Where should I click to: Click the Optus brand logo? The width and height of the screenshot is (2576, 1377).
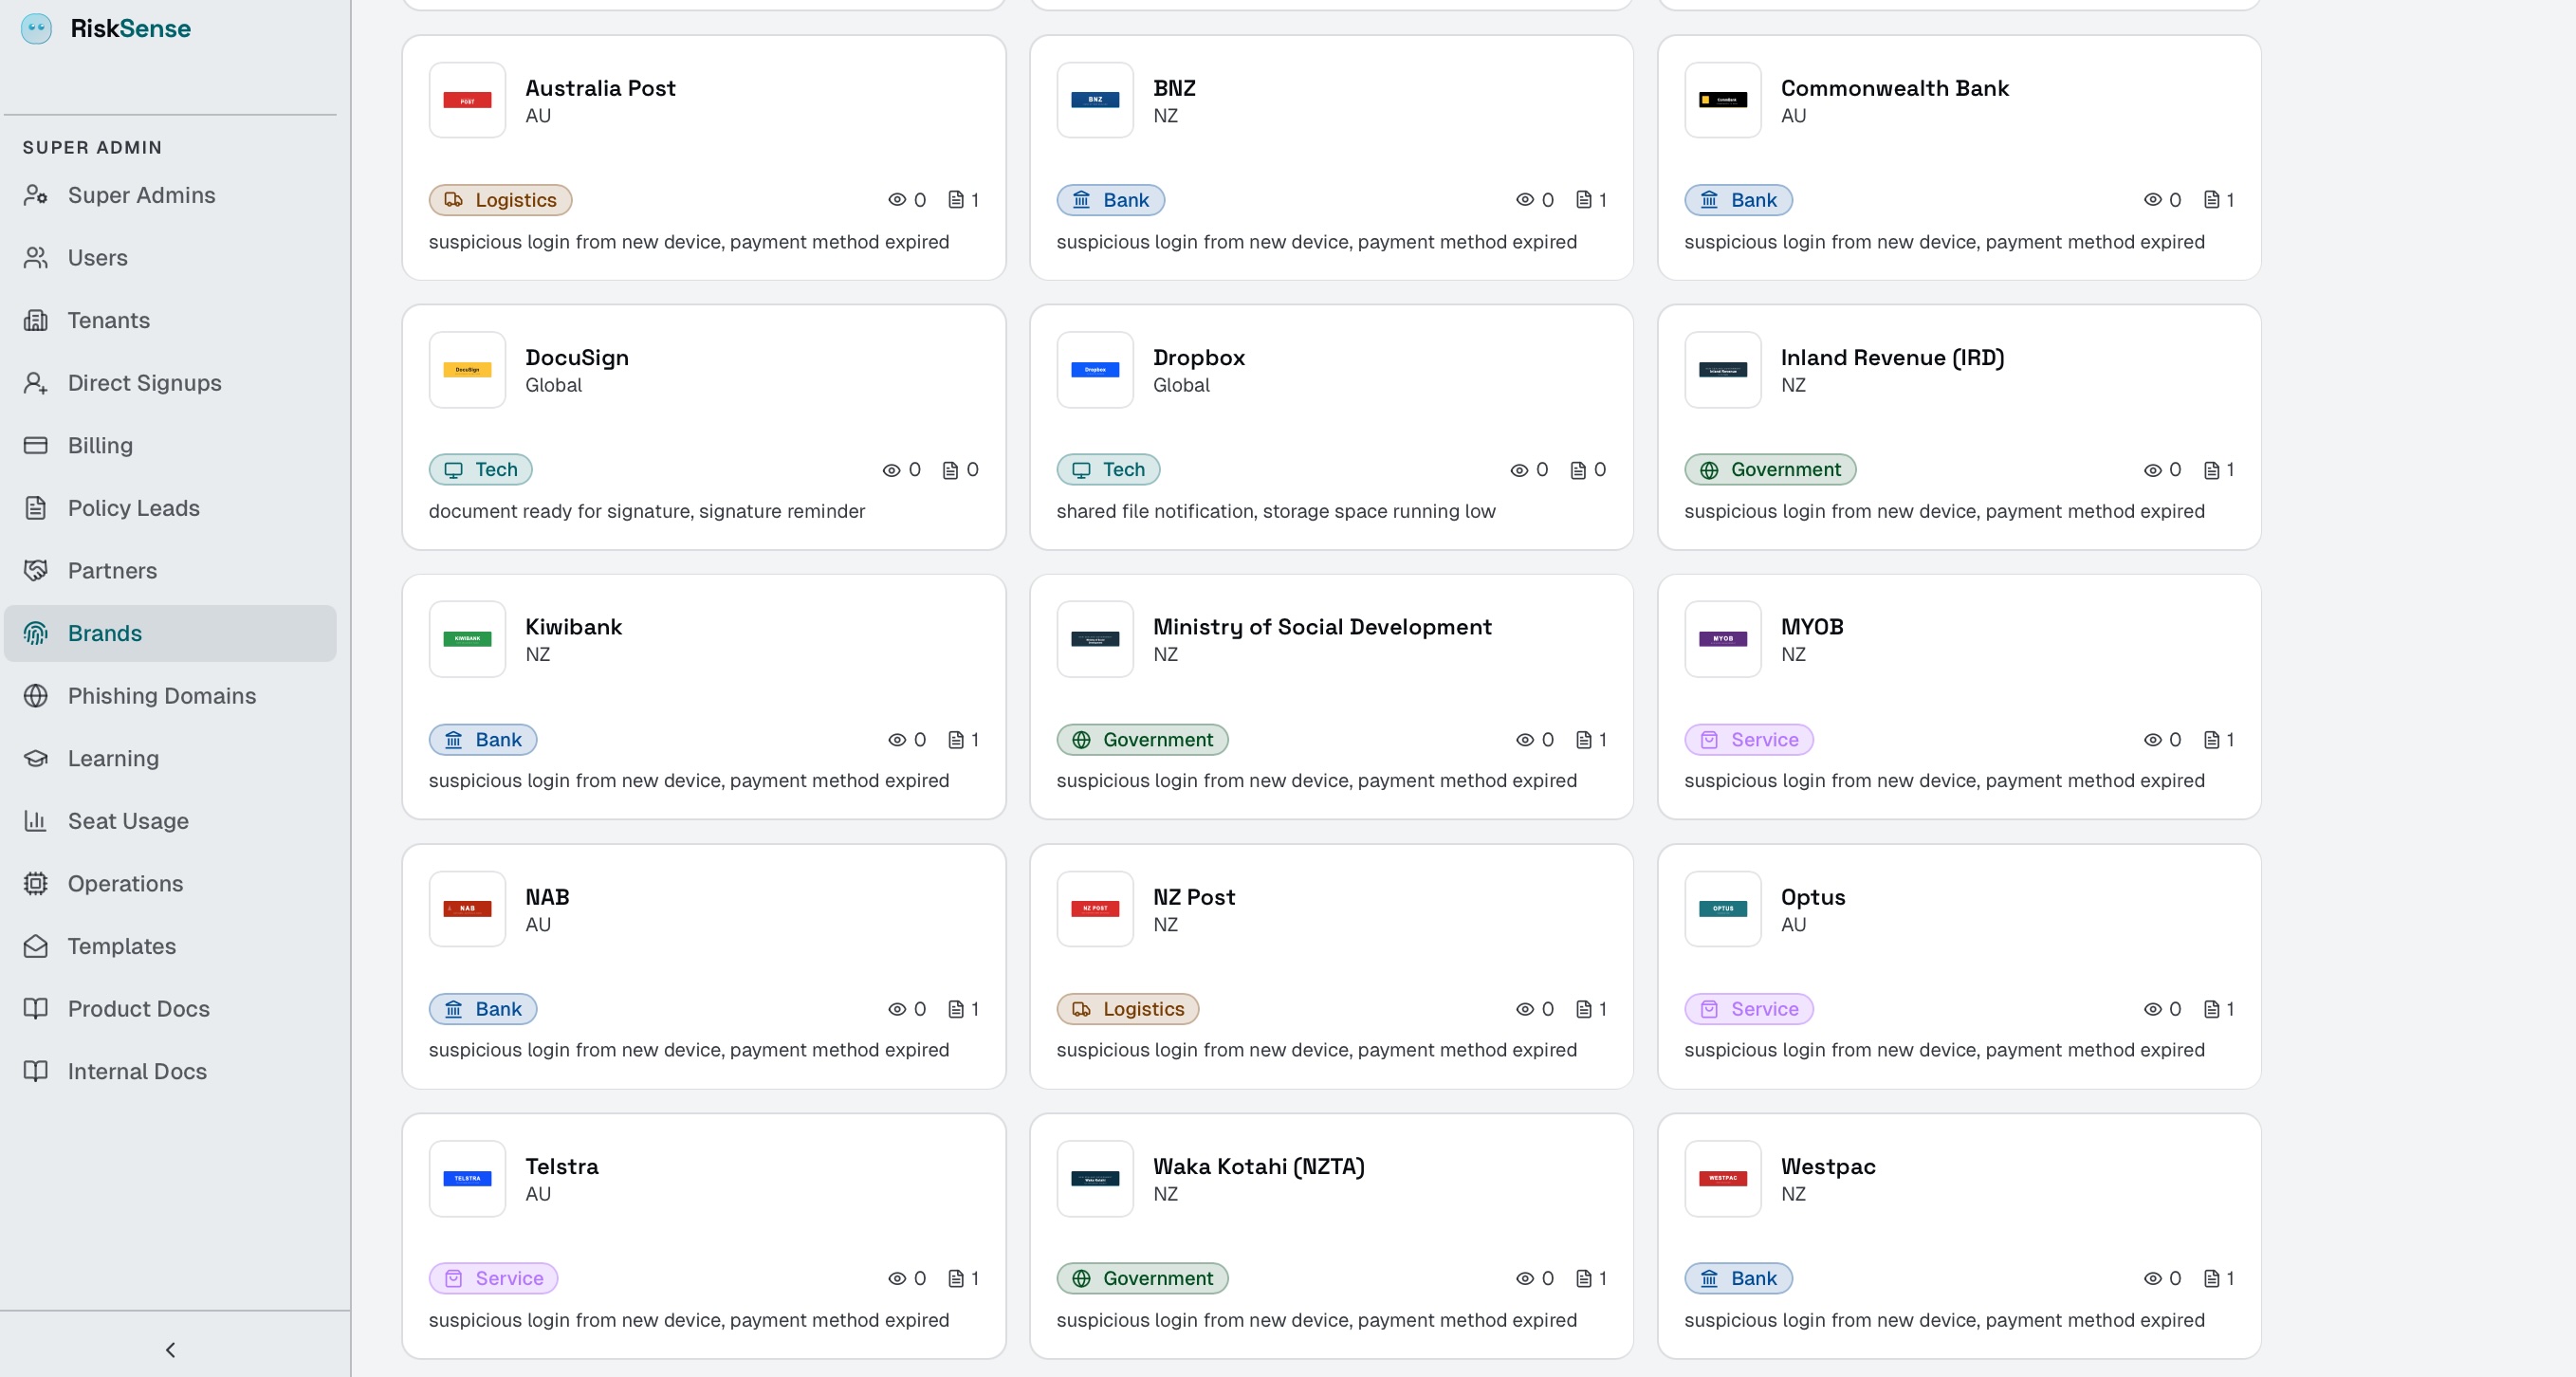pos(1723,909)
